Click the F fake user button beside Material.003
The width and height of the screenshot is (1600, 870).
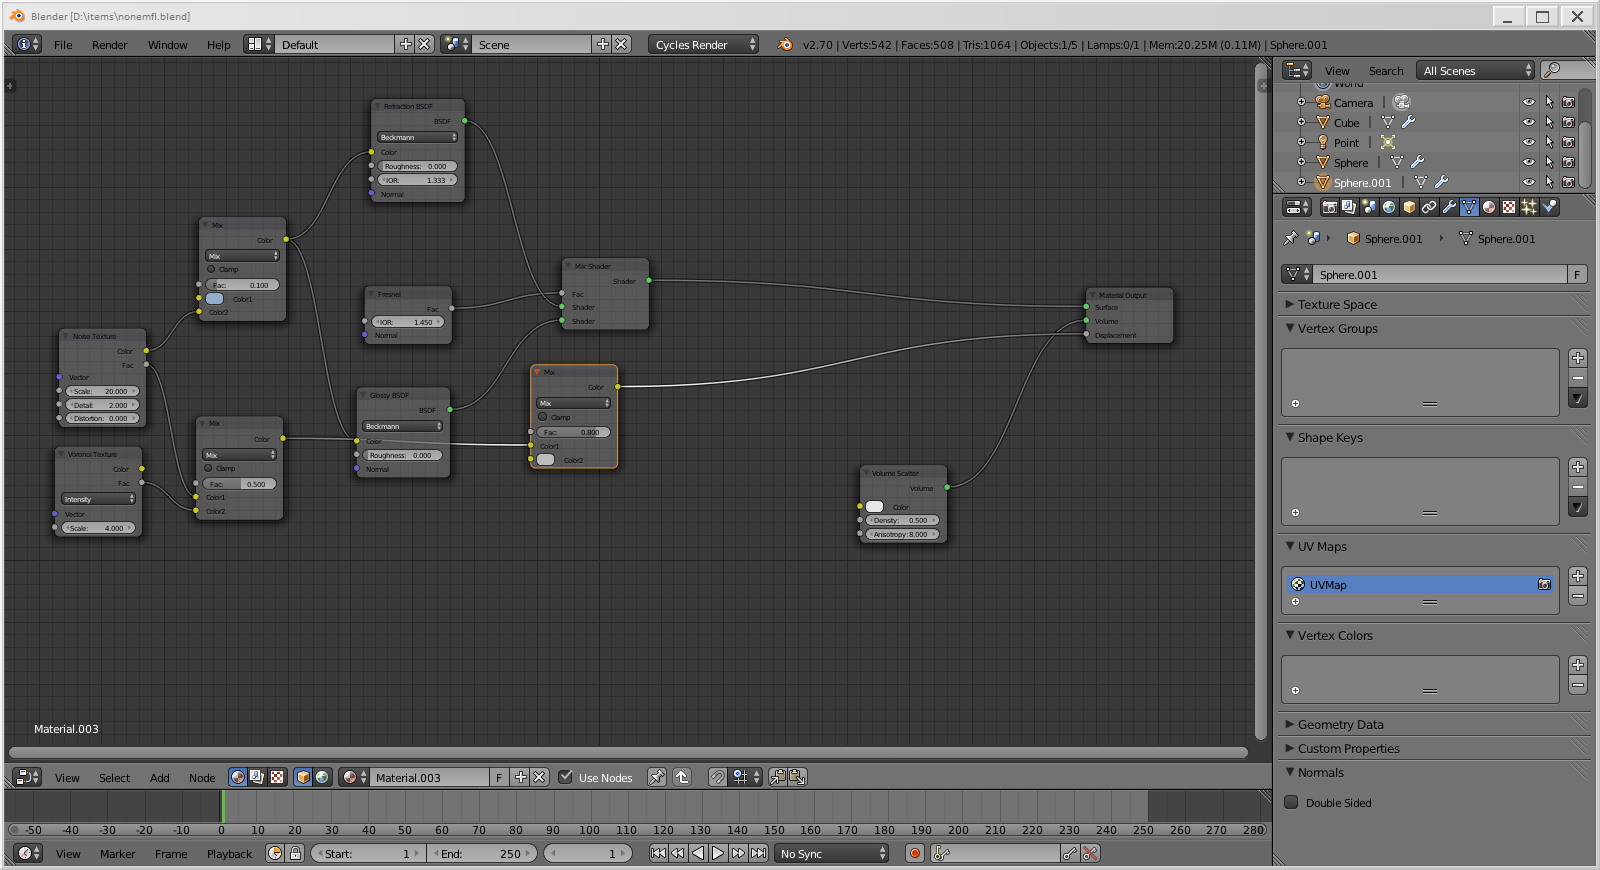pos(499,777)
